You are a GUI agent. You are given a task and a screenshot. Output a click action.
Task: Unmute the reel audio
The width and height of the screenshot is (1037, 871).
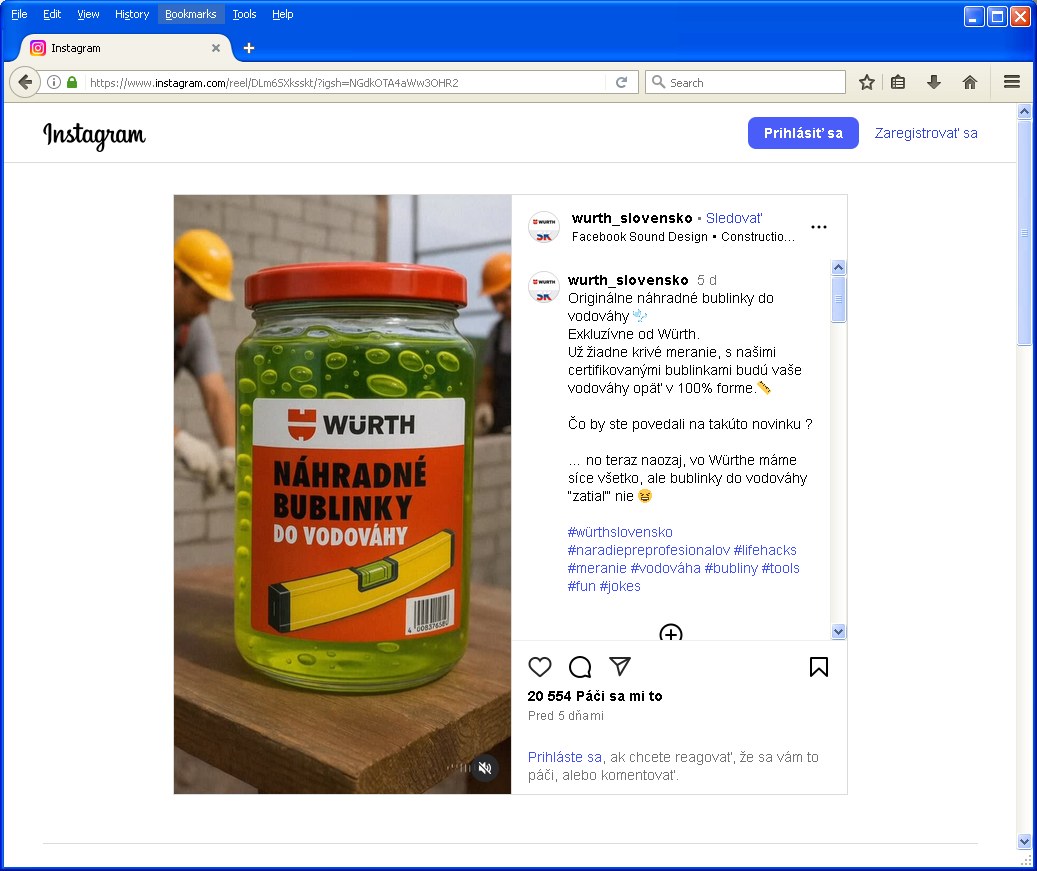485,768
